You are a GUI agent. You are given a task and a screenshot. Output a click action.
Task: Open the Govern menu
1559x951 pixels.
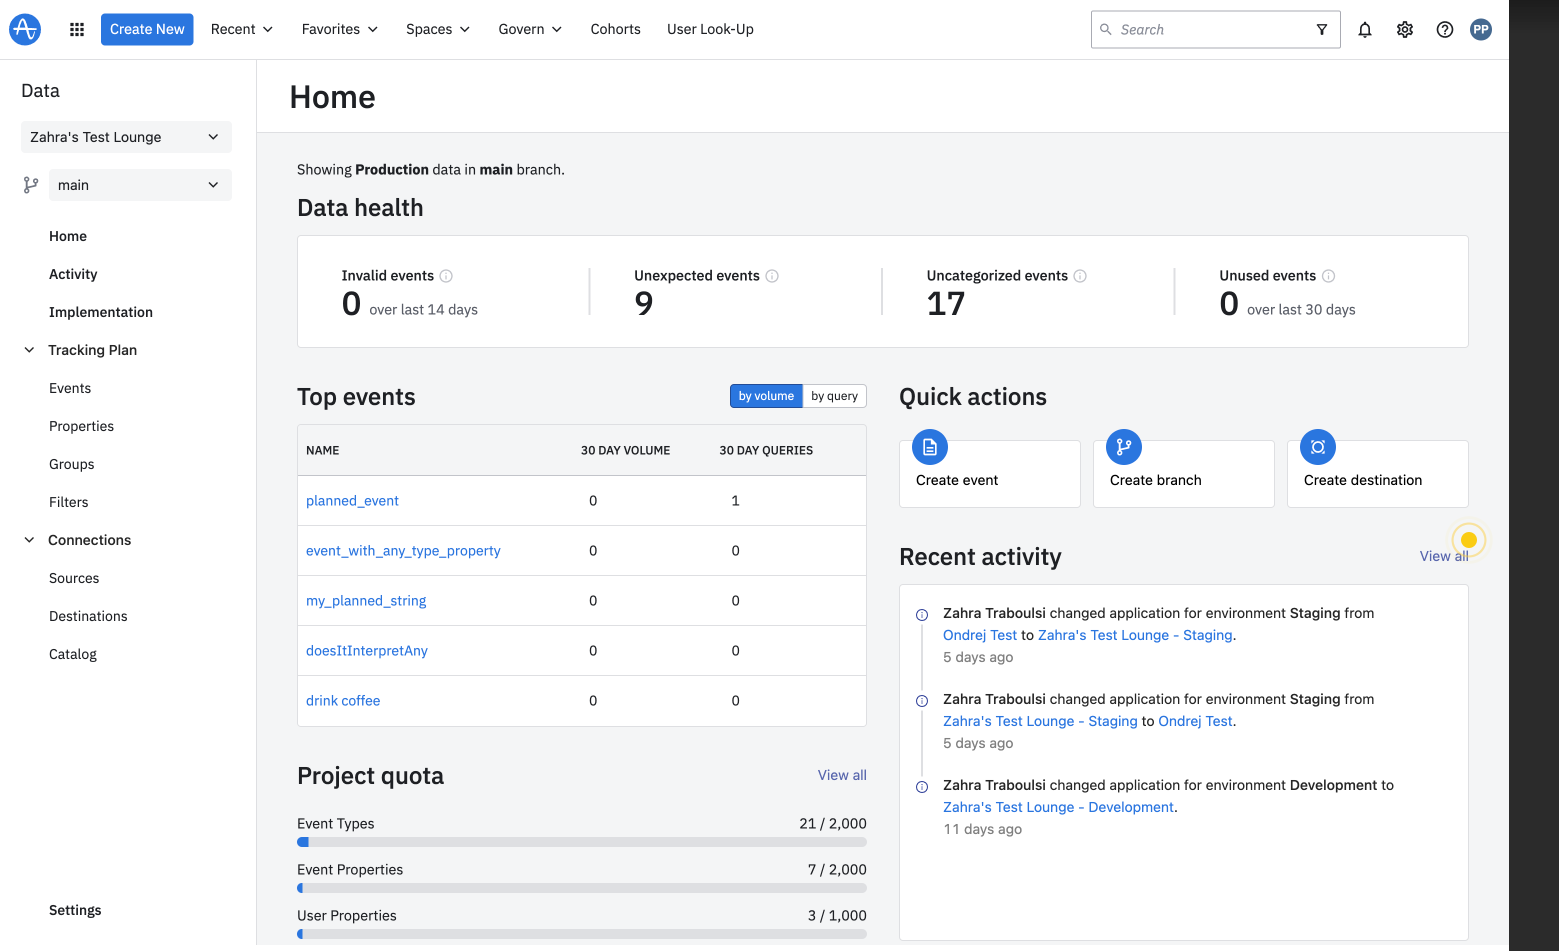coord(530,30)
